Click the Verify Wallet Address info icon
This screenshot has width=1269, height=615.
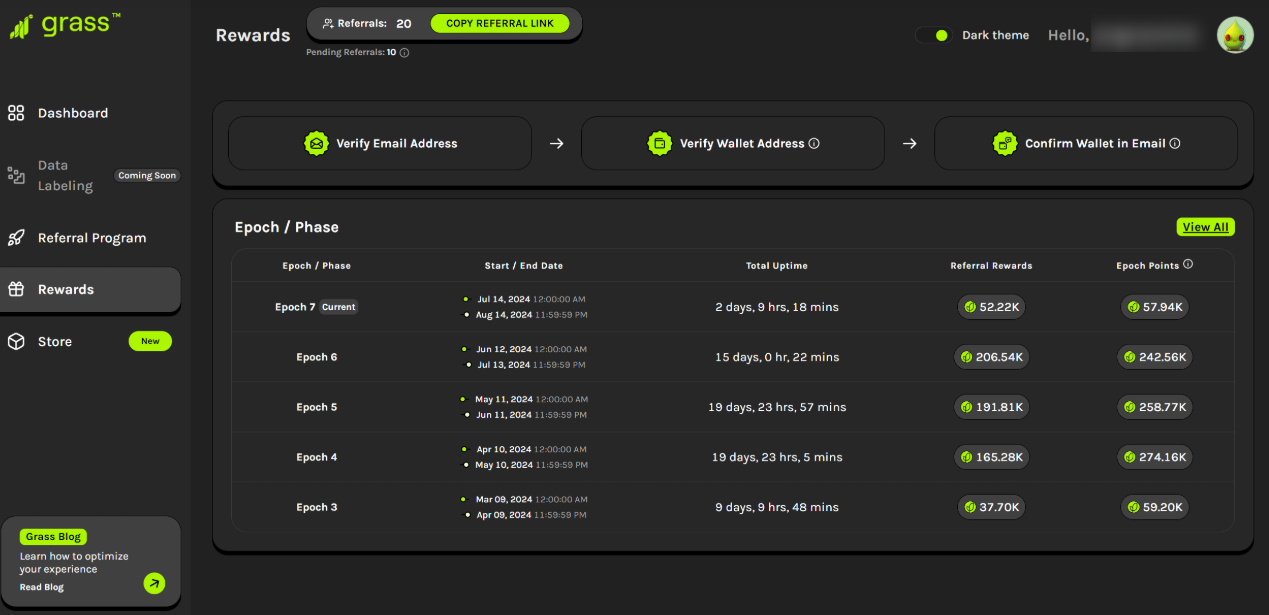(814, 144)
